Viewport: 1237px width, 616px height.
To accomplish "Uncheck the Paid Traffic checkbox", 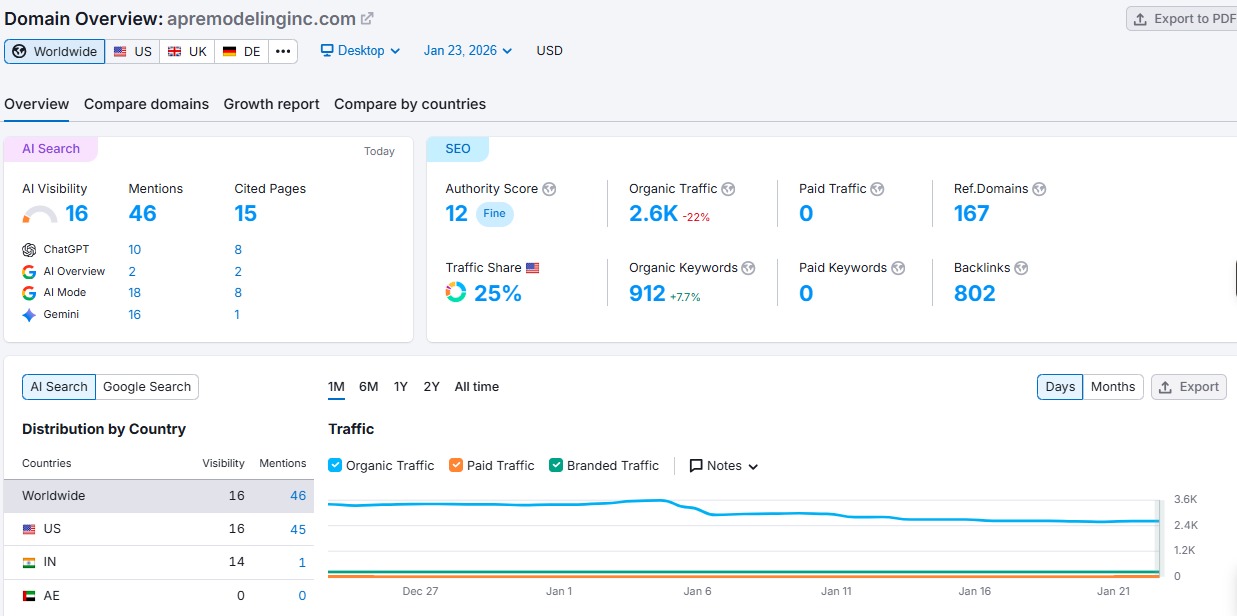I will 455,465.
